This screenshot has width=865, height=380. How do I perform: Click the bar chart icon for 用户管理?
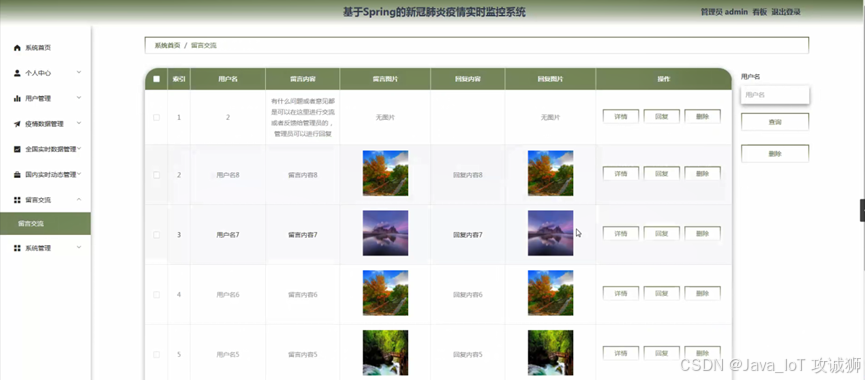[x=17, y=98]
